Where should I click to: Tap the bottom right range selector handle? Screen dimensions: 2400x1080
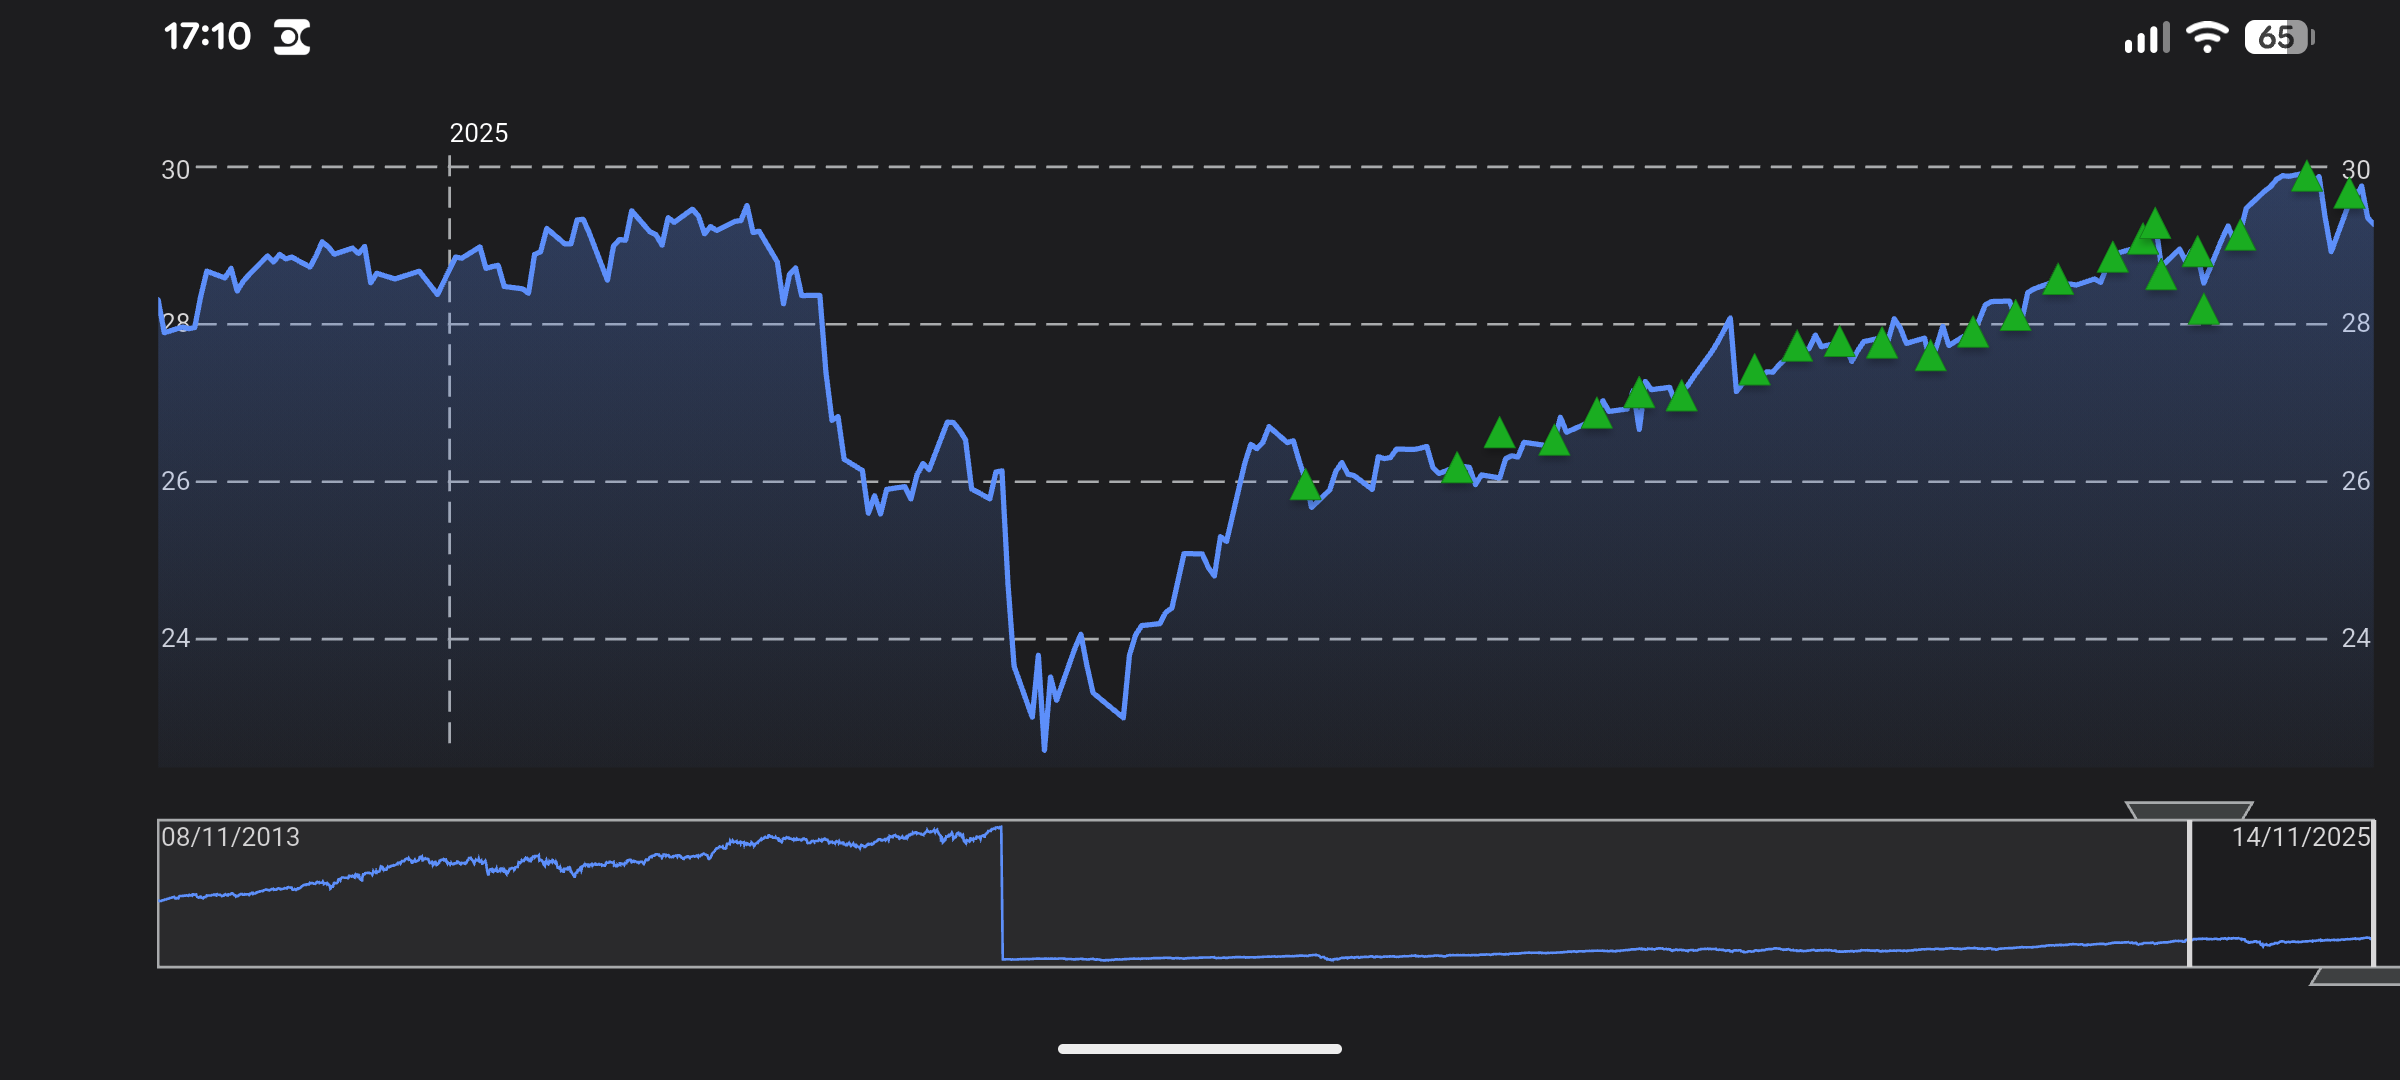tap(2358, 976)
